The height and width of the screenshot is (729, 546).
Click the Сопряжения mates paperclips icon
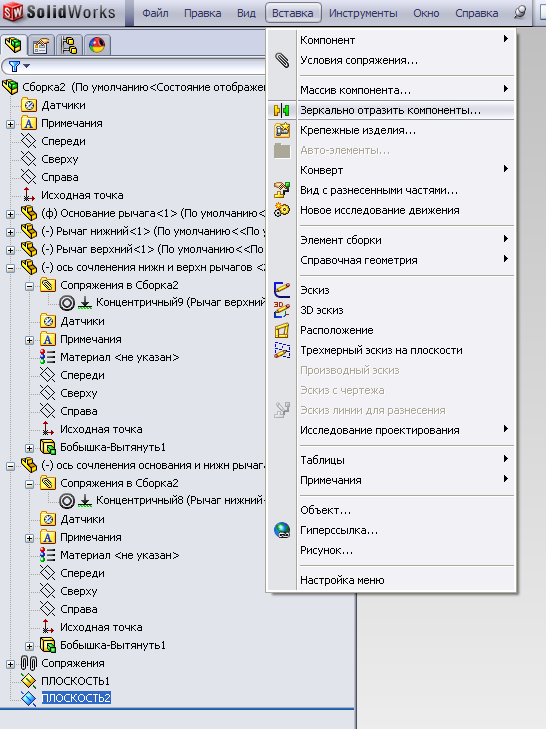(x=29, y=663)
